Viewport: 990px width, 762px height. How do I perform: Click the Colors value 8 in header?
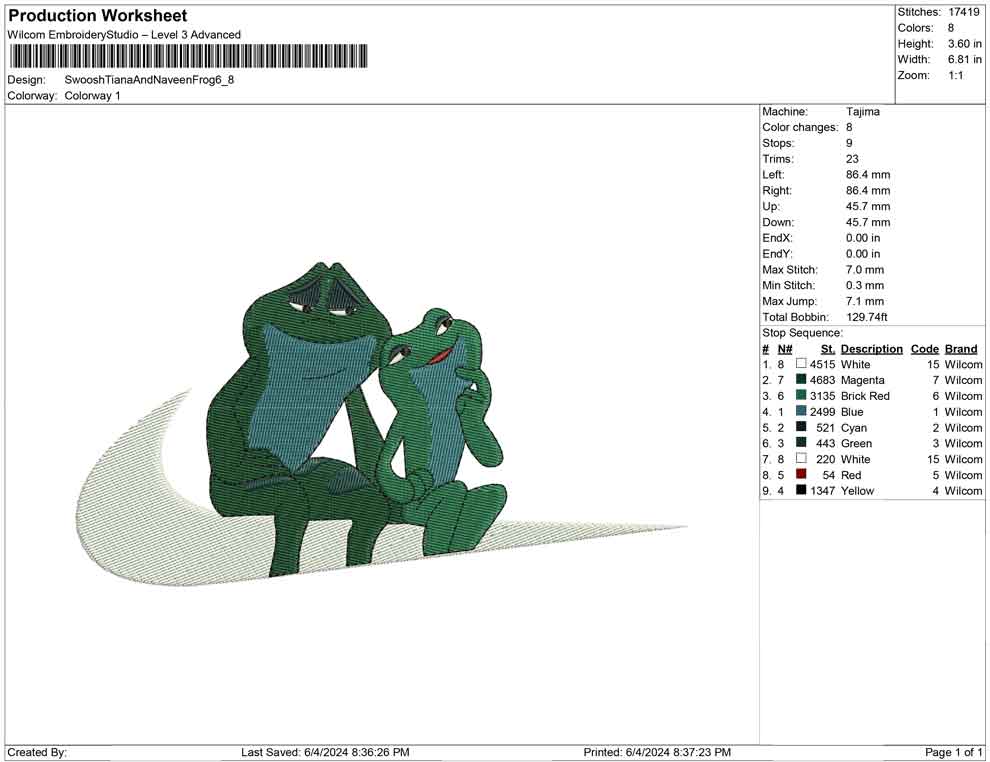(951, 28)
